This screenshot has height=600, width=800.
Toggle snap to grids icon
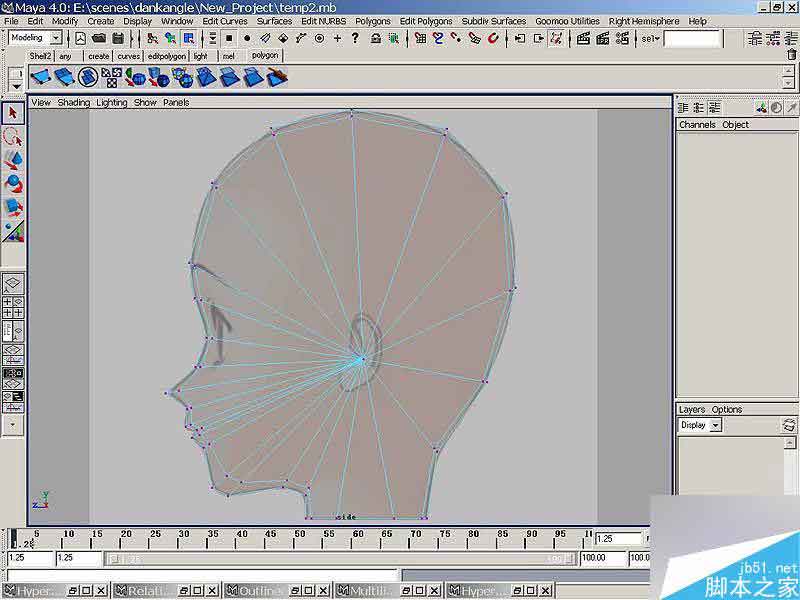(421, 38)
